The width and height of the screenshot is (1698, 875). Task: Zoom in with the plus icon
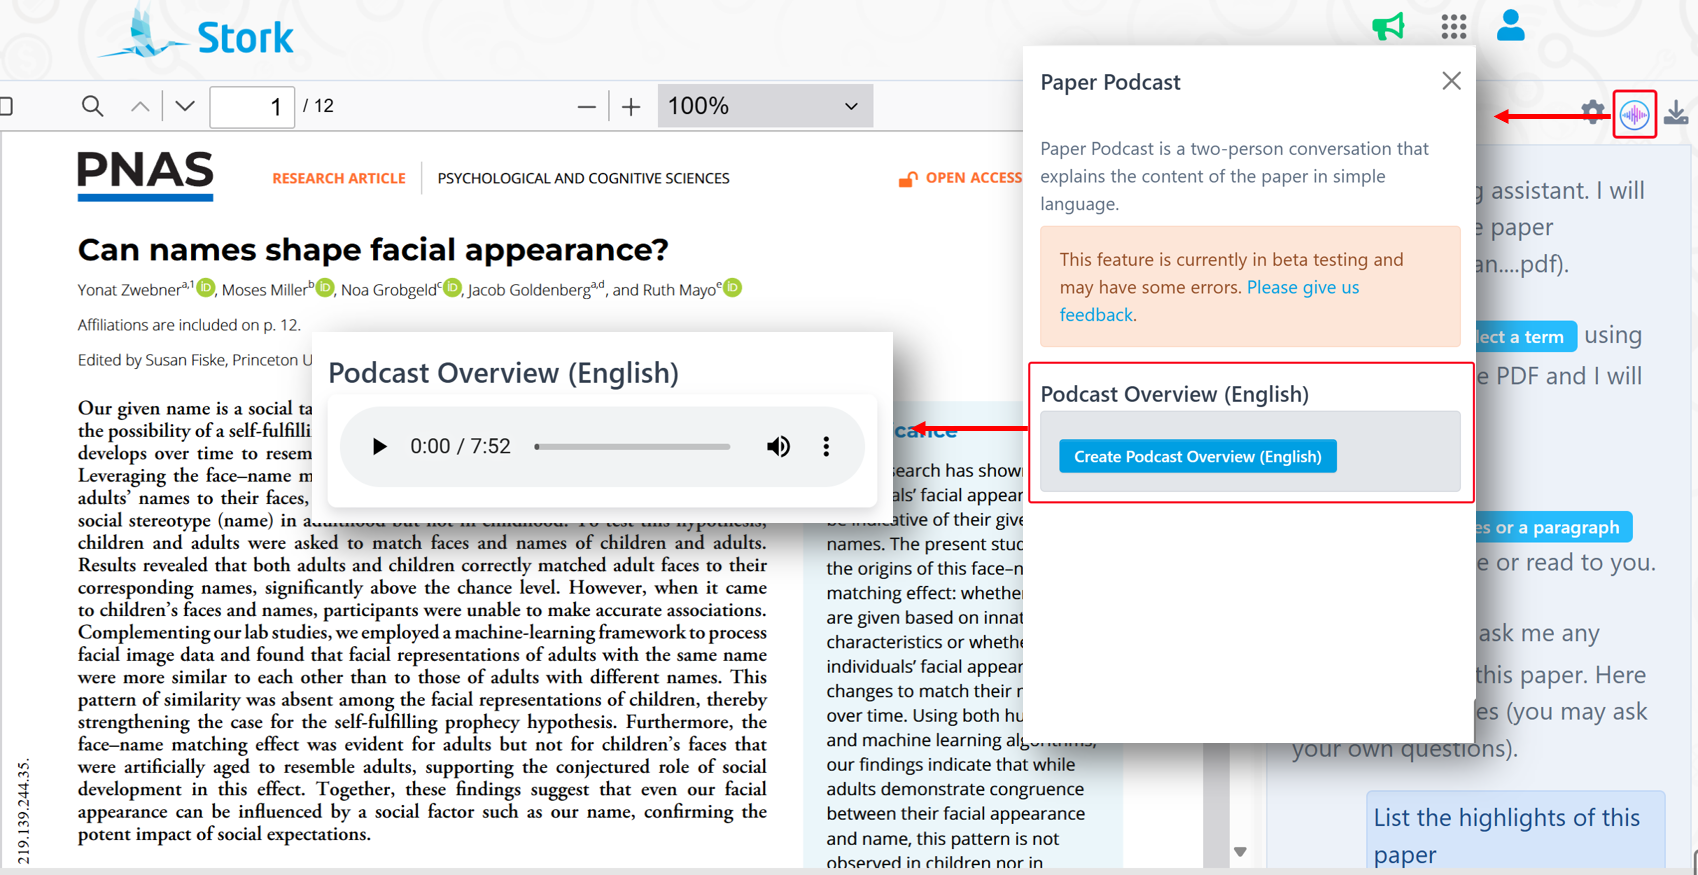pos(631,106)
